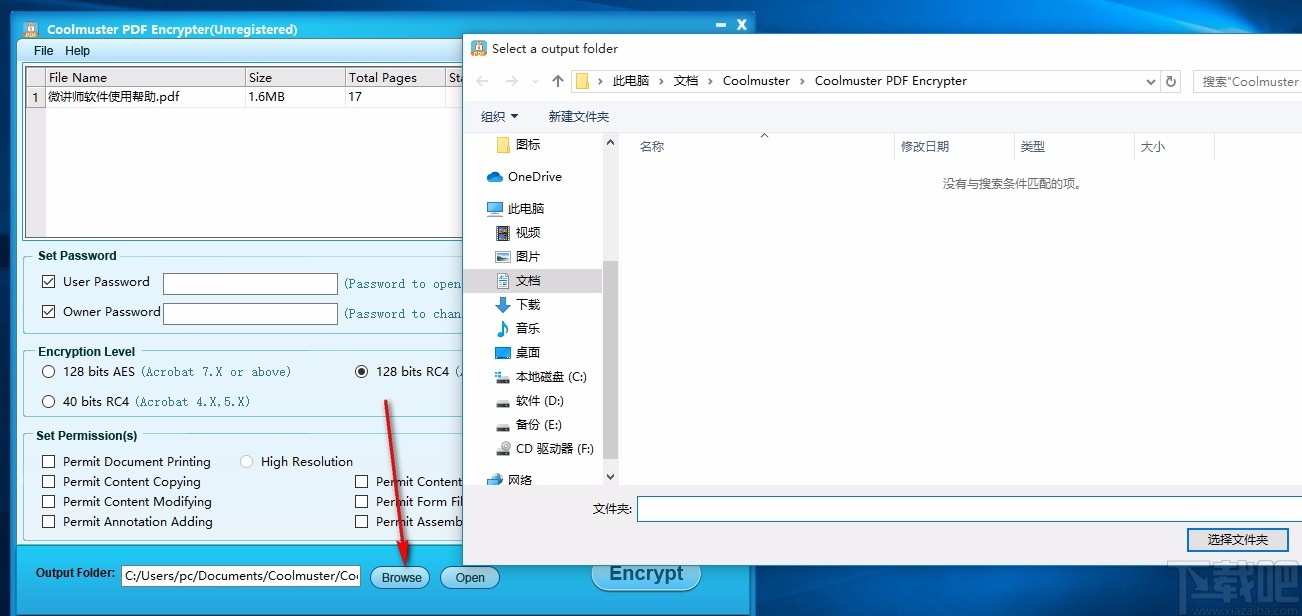The height and width of the screenshot is (616, 1302).
Task: Select 此电脑 (This PC) in the sidebar
Action: coord(528,208)
